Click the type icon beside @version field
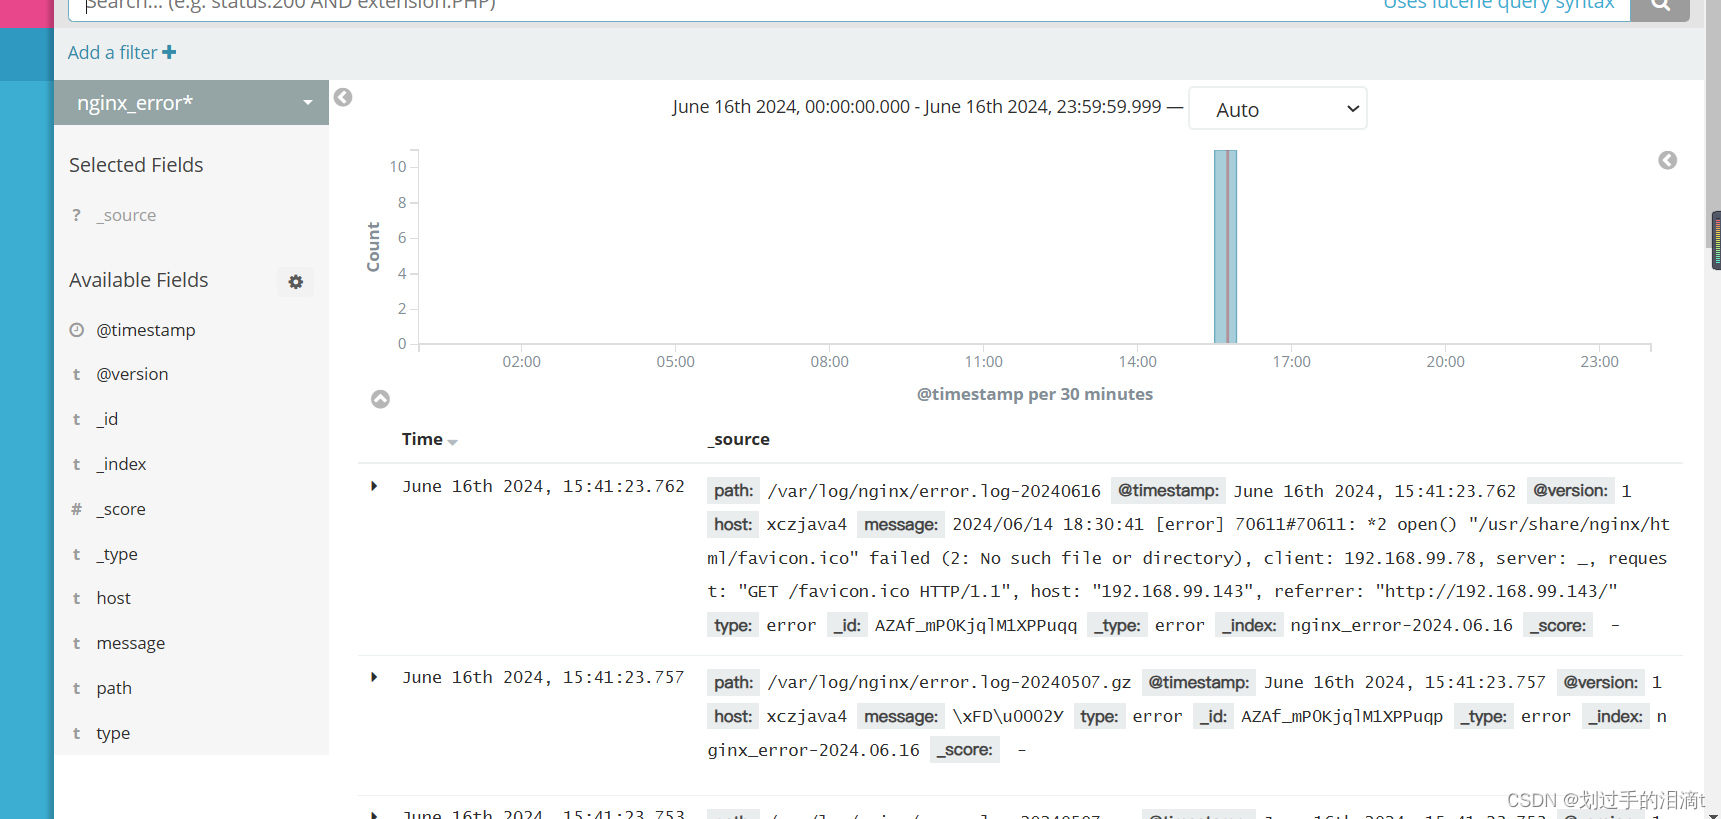The image size is (1721, 819). click(x=76, y=374)
